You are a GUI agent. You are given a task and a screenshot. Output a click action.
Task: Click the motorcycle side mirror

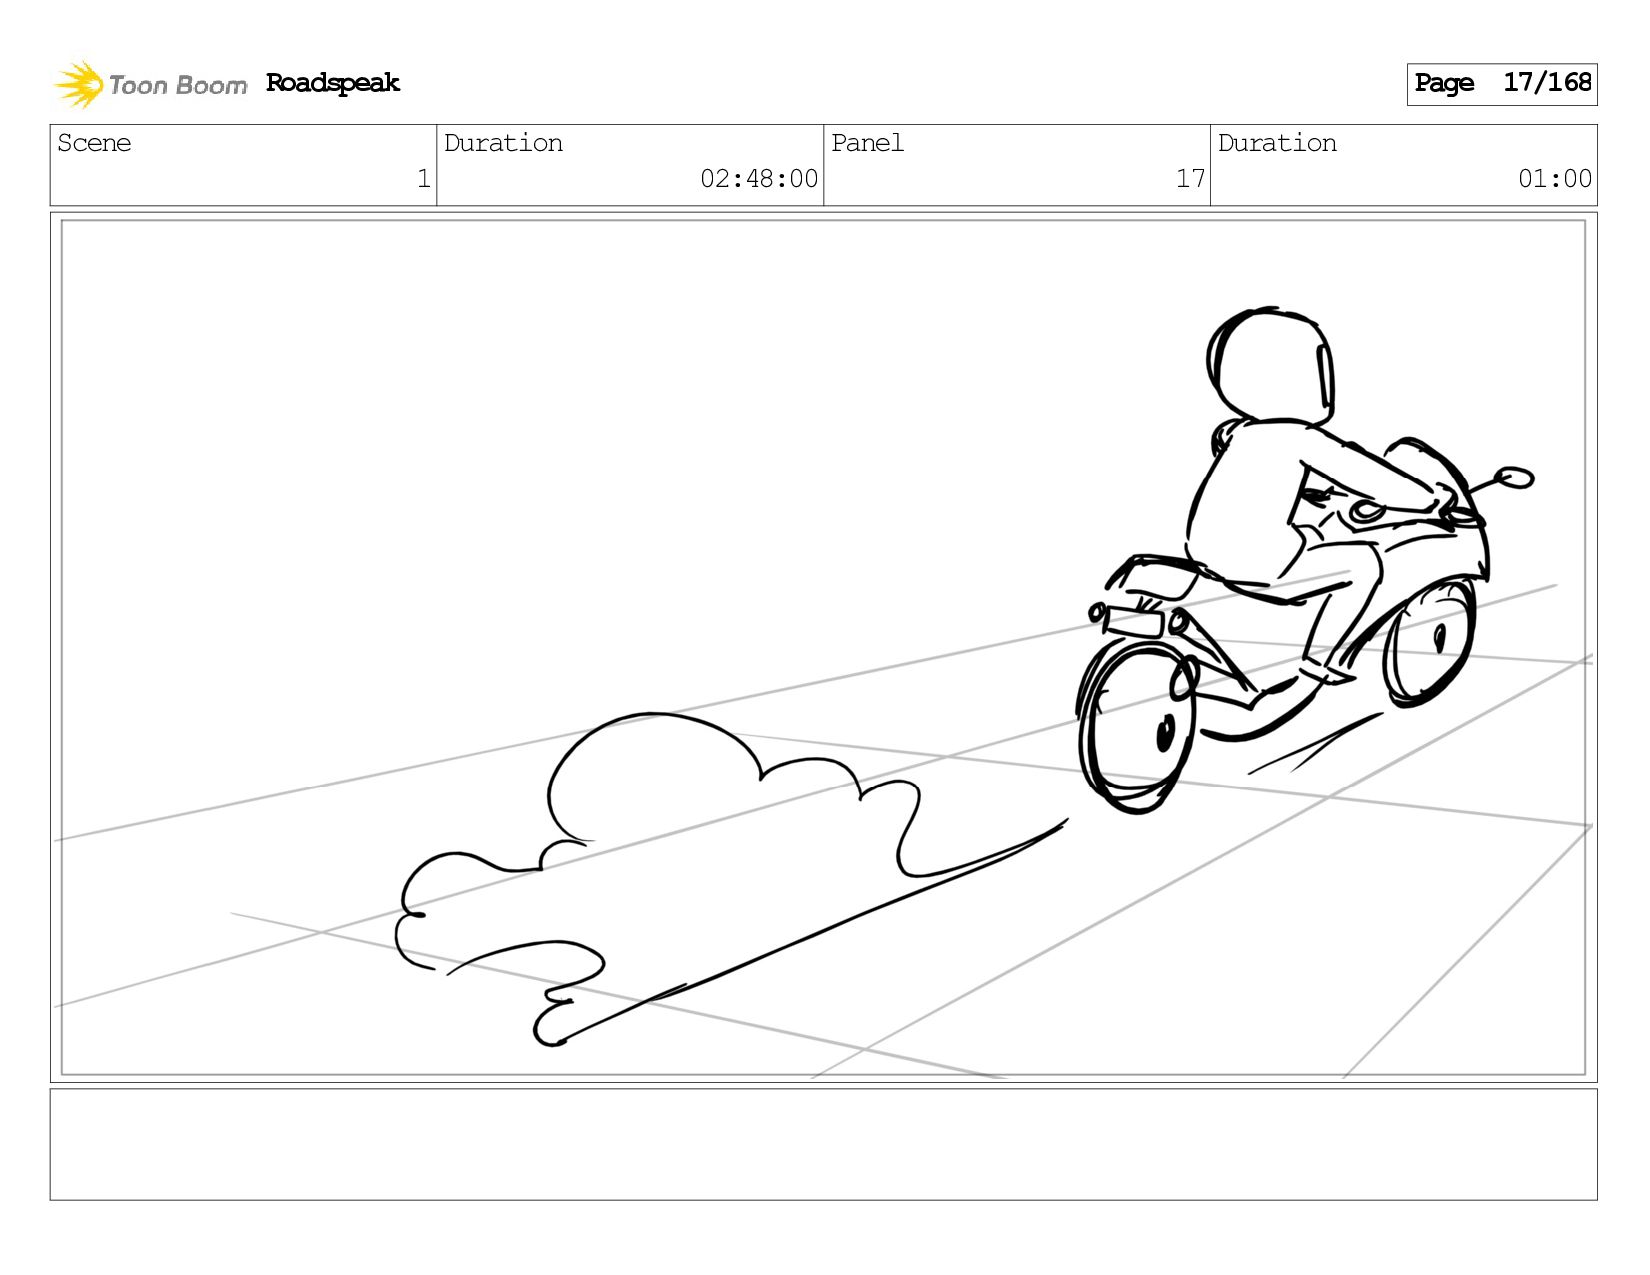coord(1514,477)
